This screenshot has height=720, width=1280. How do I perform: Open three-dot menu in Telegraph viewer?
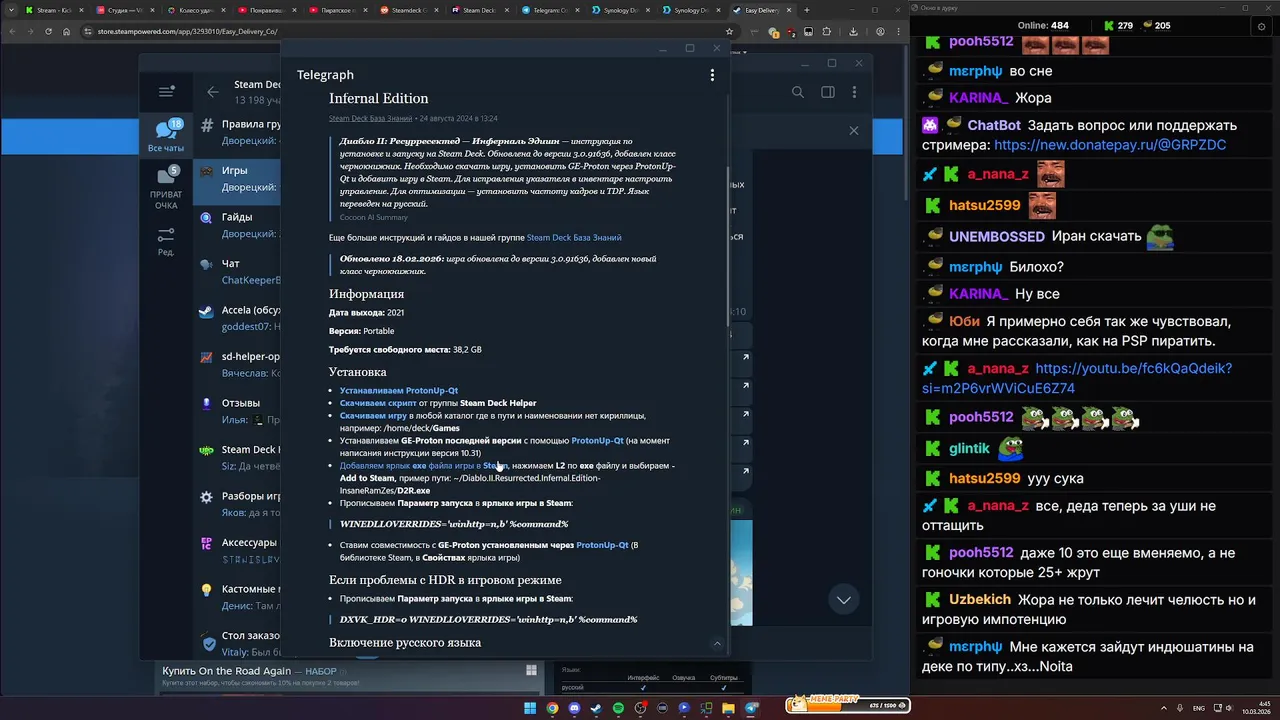pos(712,75)
